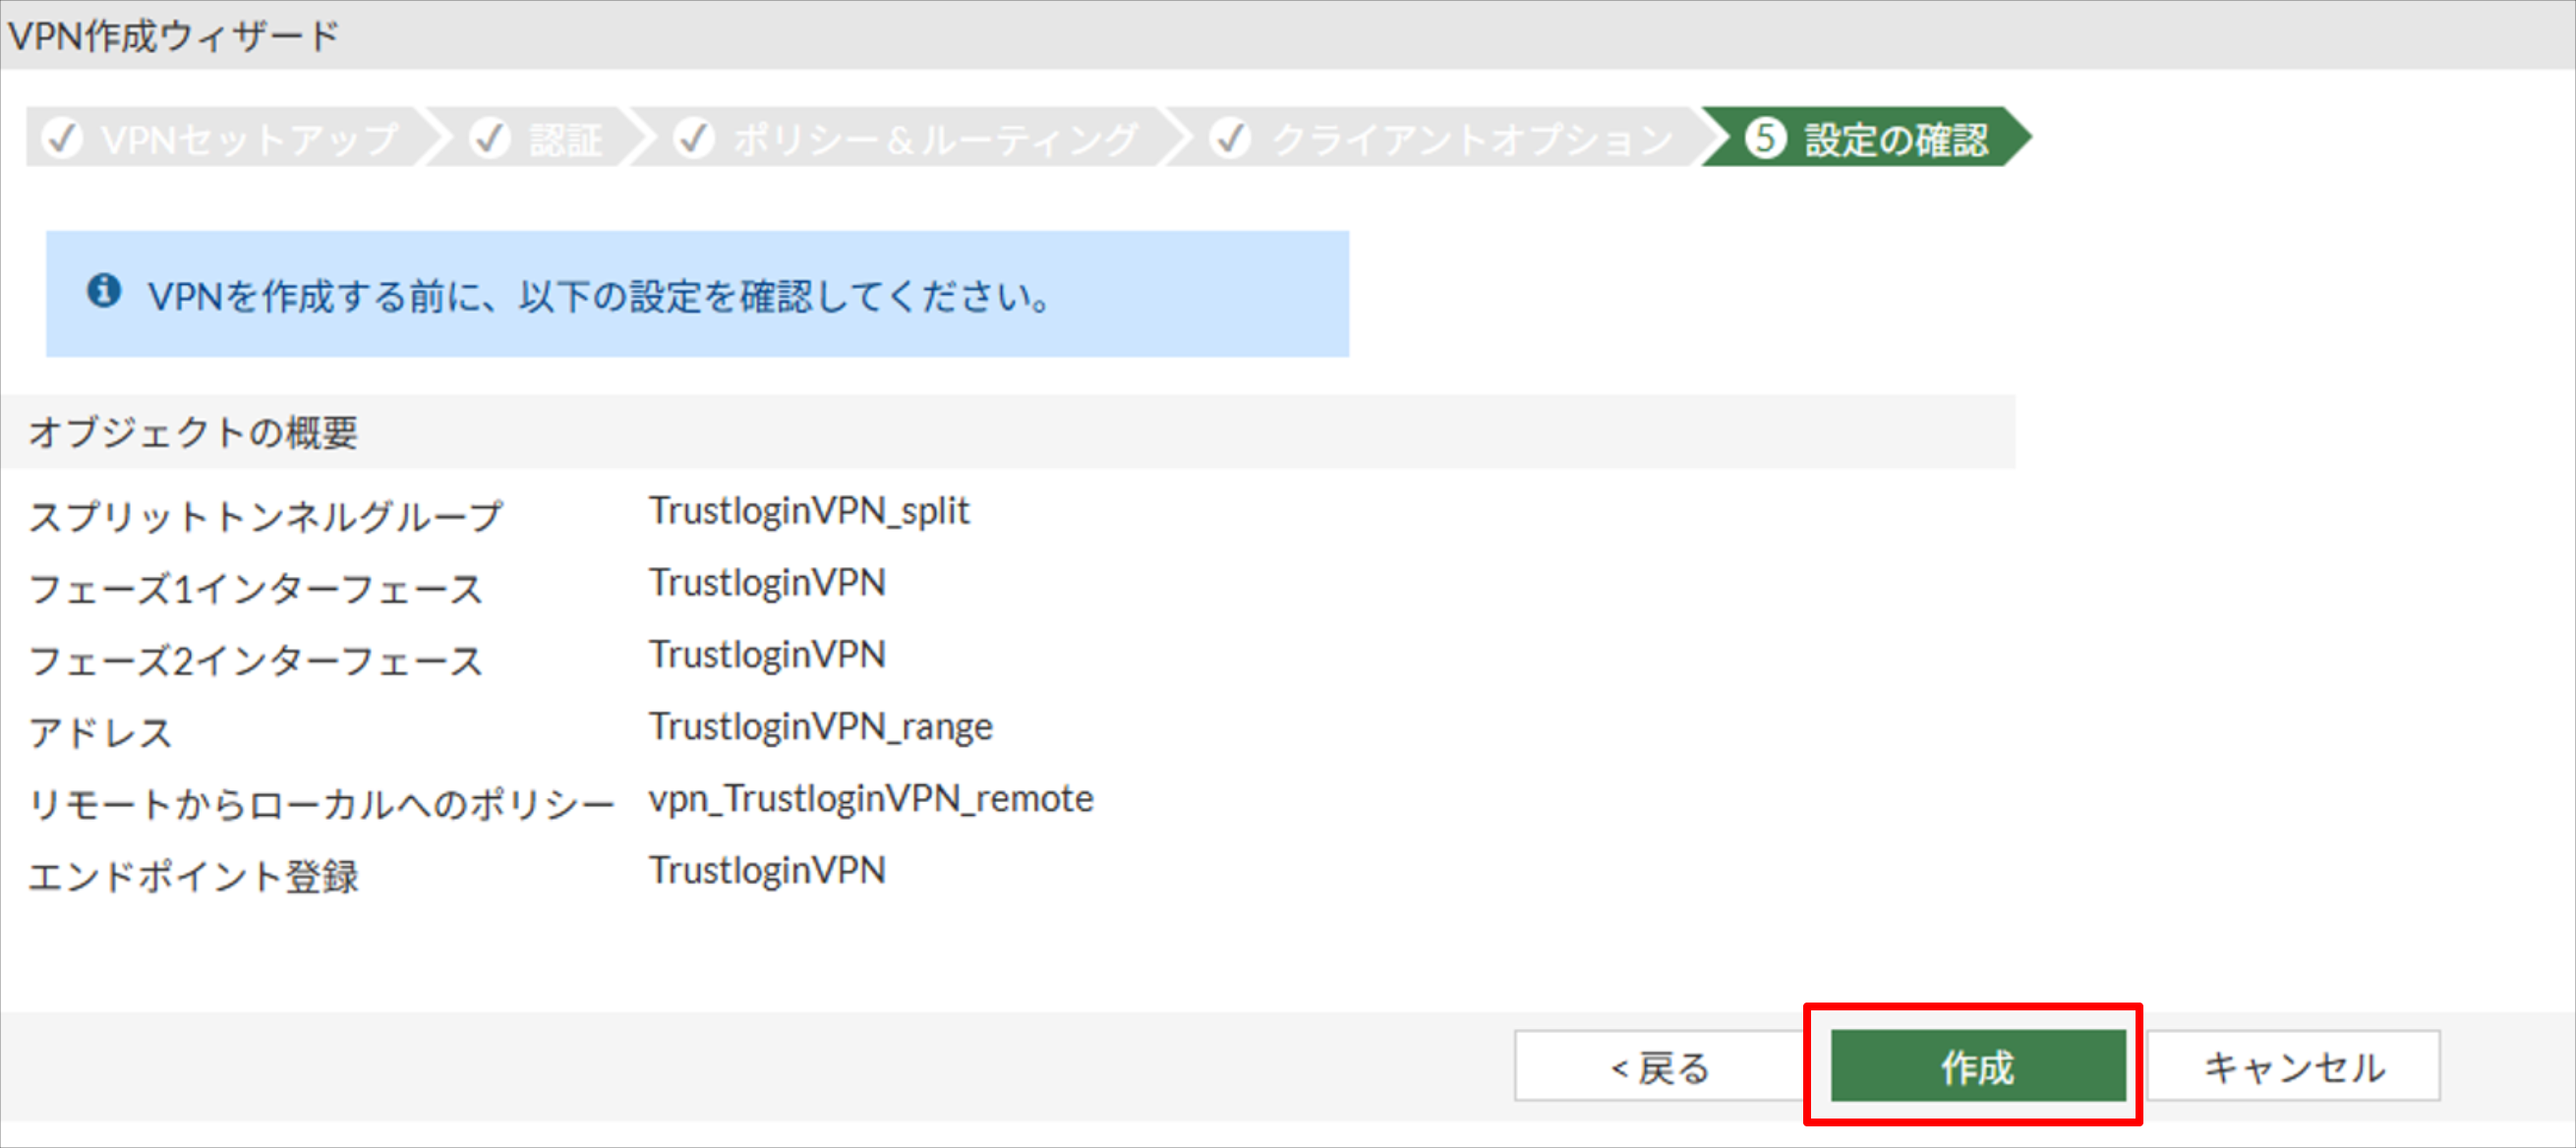Click the value TrustloginVPN_range
Viewport: 2576px width, 1148px height.
pyautogui.click(x=821, y=726)
